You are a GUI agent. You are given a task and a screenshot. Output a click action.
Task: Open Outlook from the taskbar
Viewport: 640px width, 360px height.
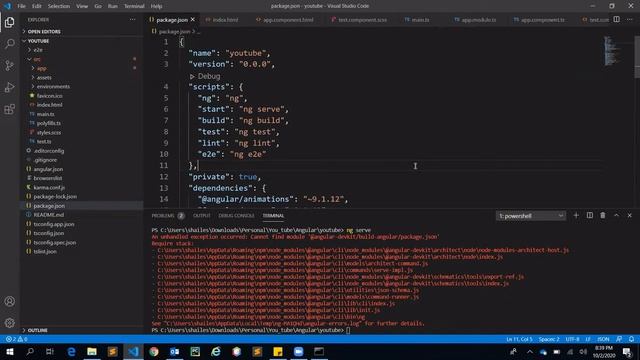point(175,351)
